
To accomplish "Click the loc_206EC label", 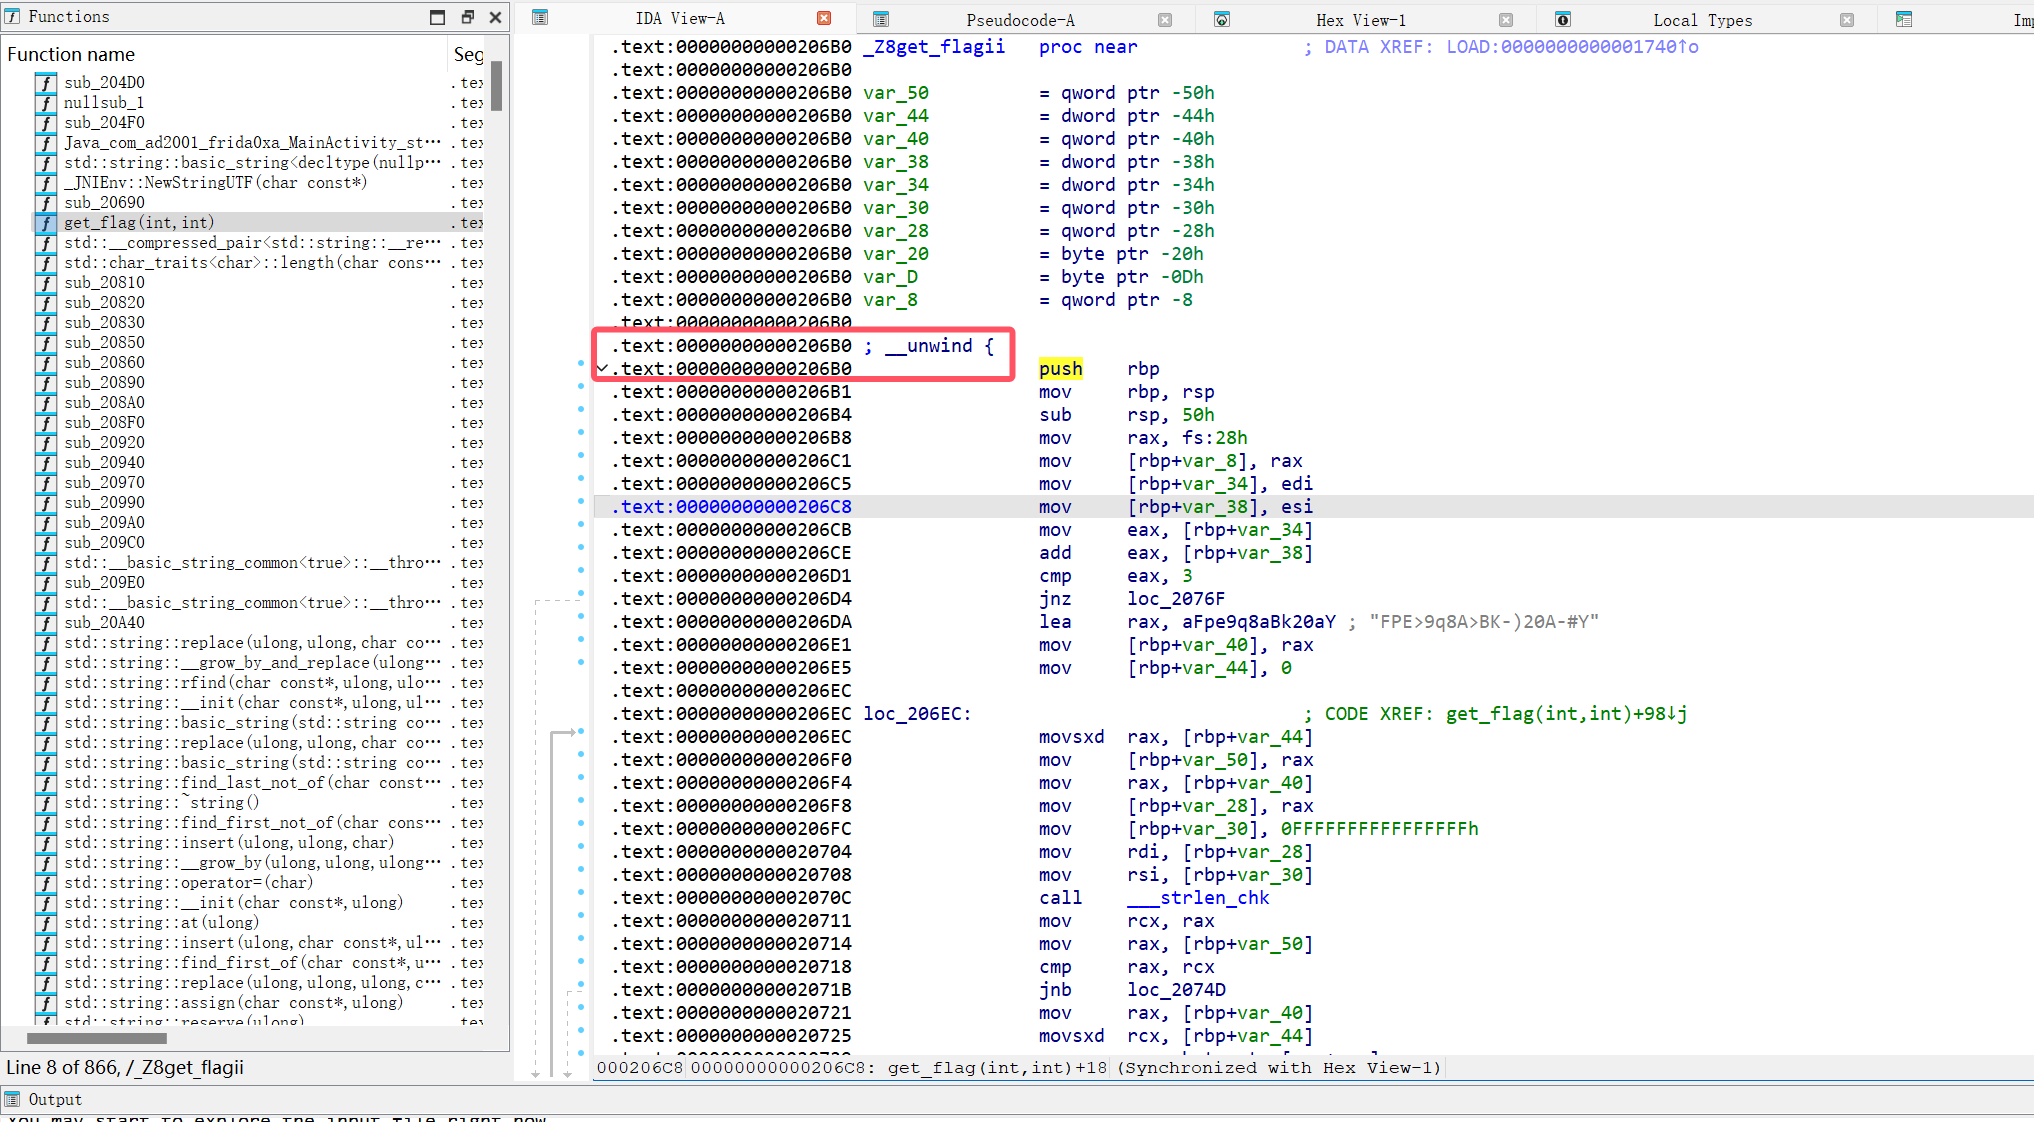I will click(916, 714).
